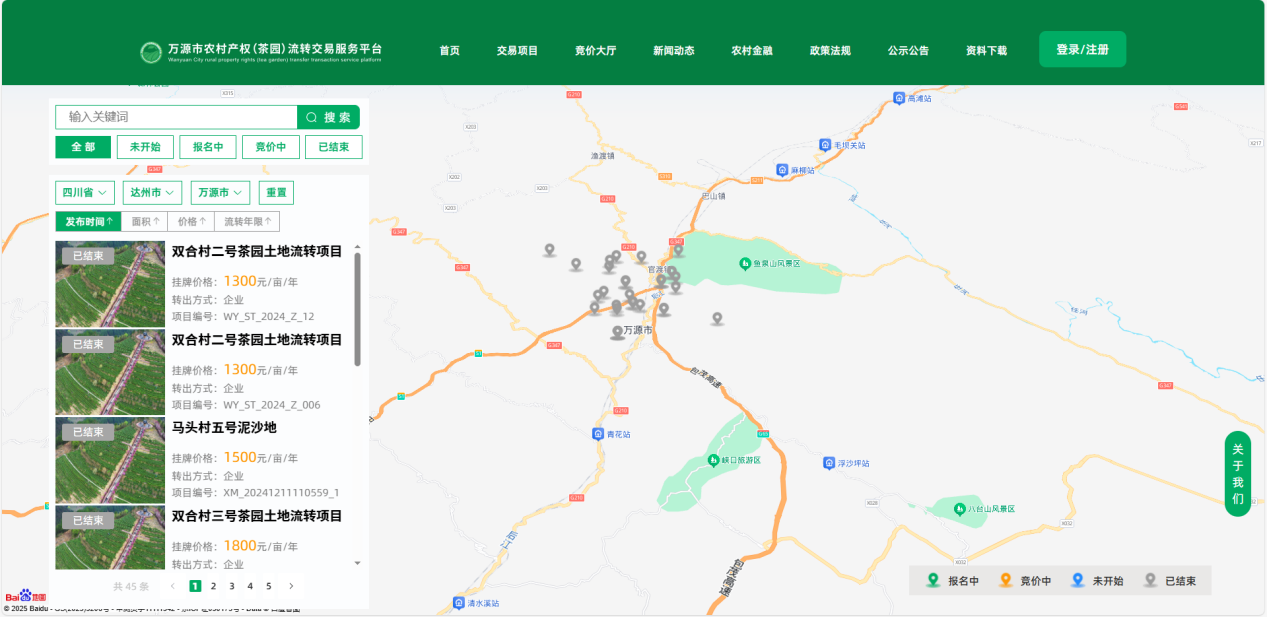
Task: Open thumbnail of project WY_ST_2024_Z_006
Action: click(110, 372)
